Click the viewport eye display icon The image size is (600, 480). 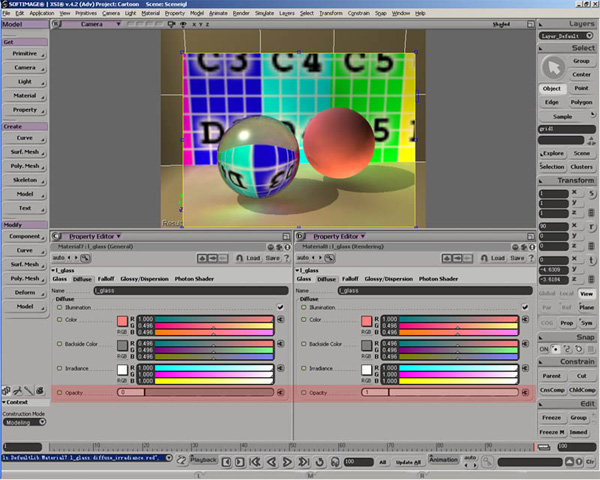point(183,24)
